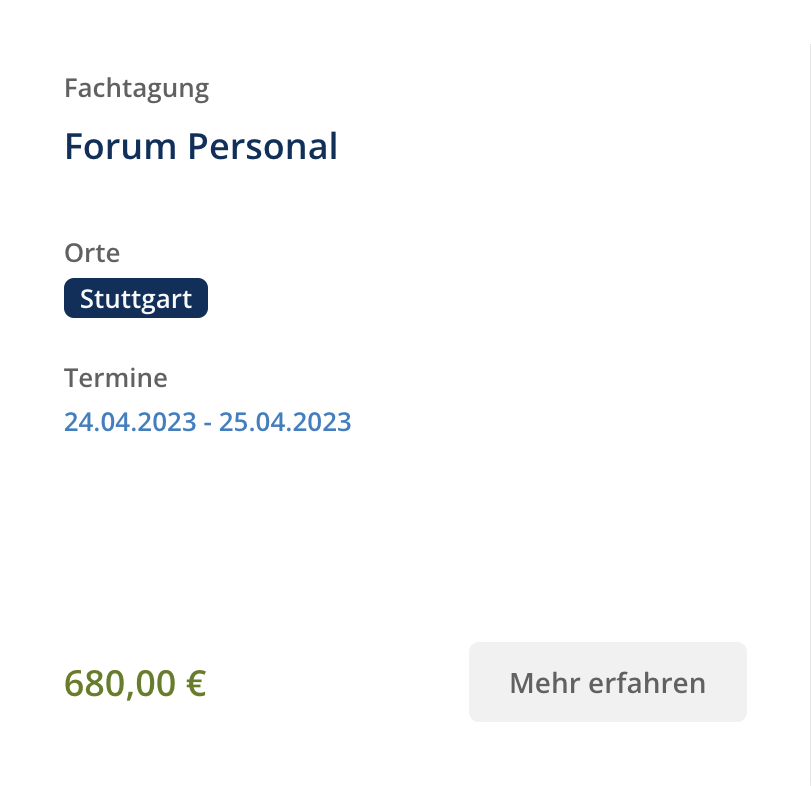The height and width of the screenshot is (786, 811).
Task: Click the dark blue Stuttgart tag under Orte
Action: coord(136,298)
